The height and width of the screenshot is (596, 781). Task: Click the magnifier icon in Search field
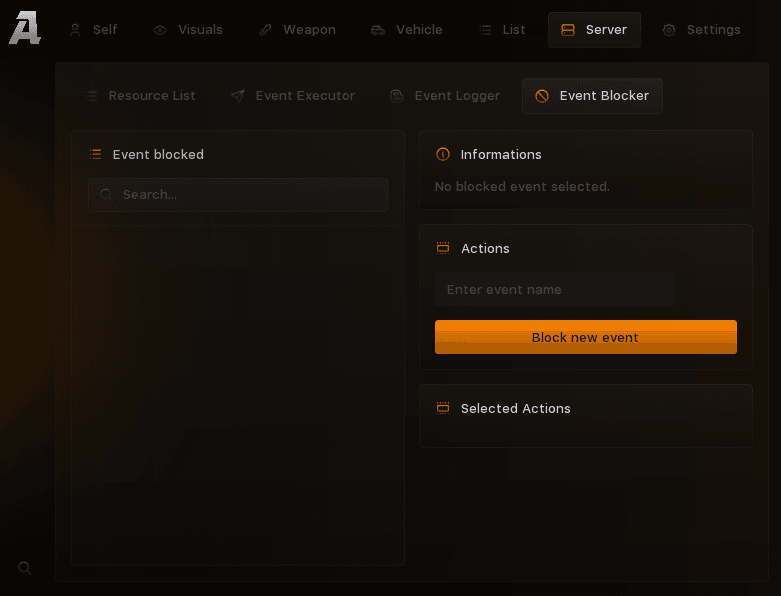pyautogui.click(x=106, y=195)
